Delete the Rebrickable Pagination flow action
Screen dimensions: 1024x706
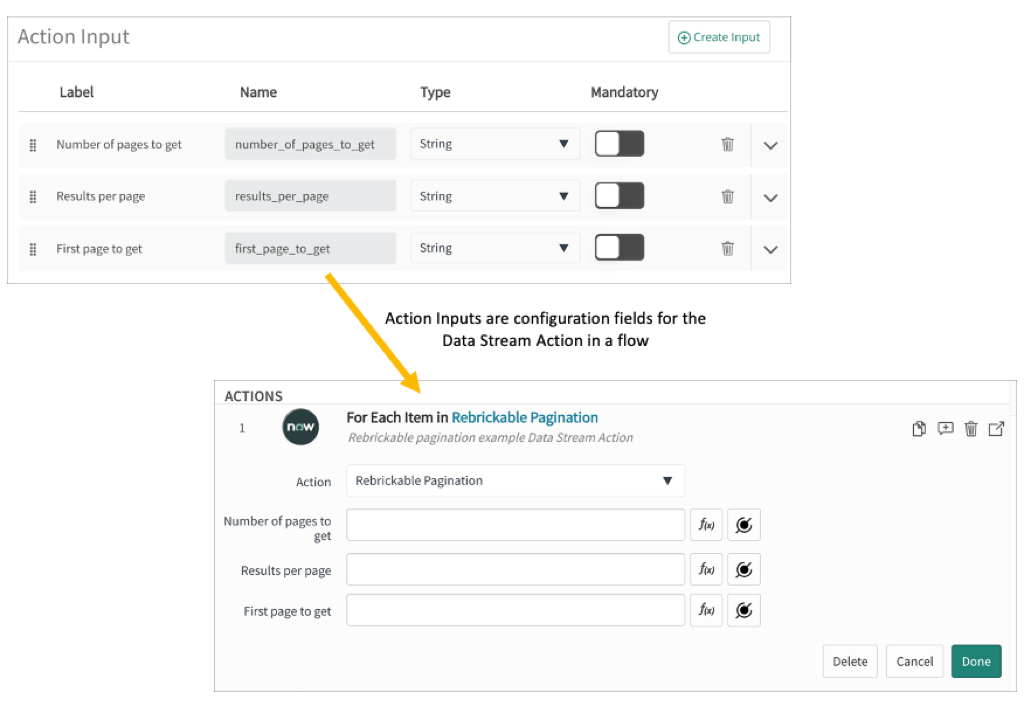(x=971, y=428)
